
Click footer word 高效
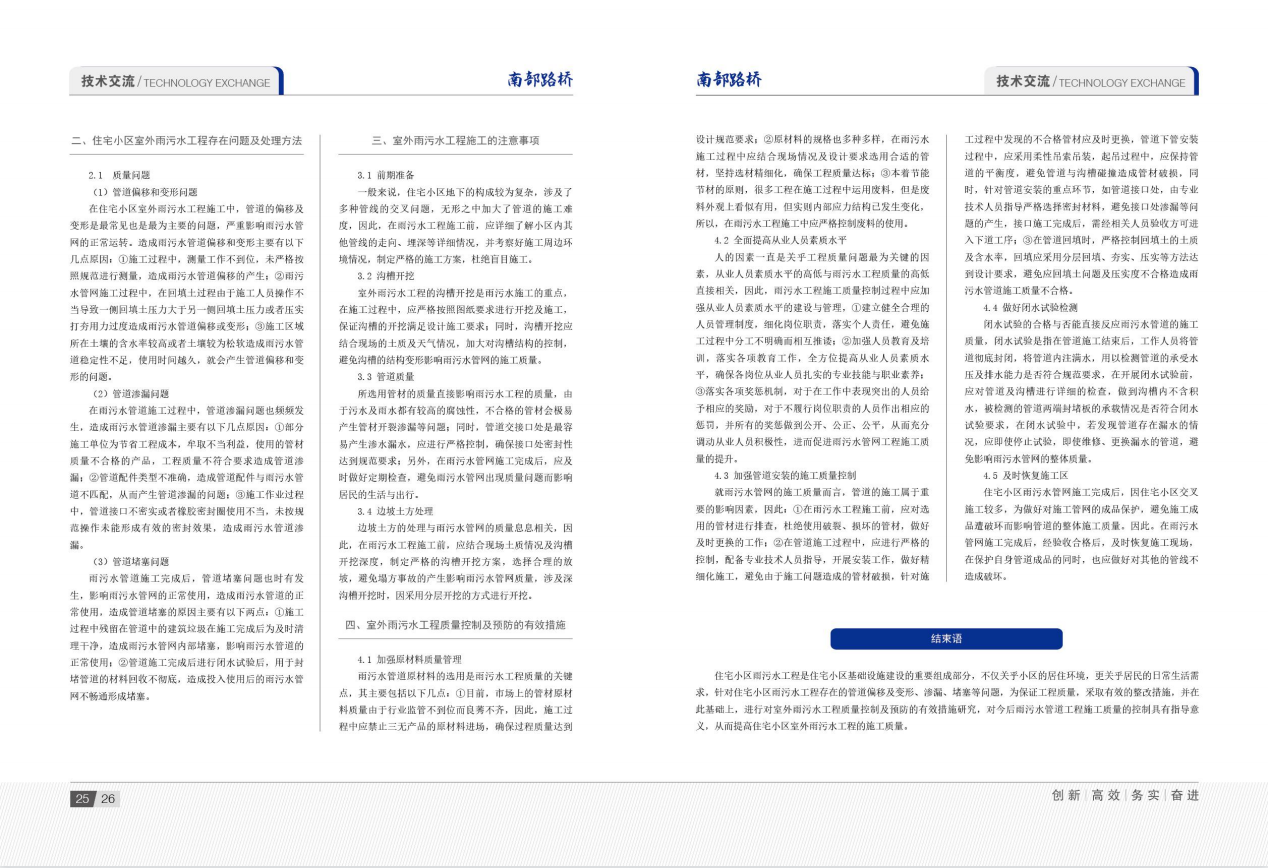[1106, 795]
